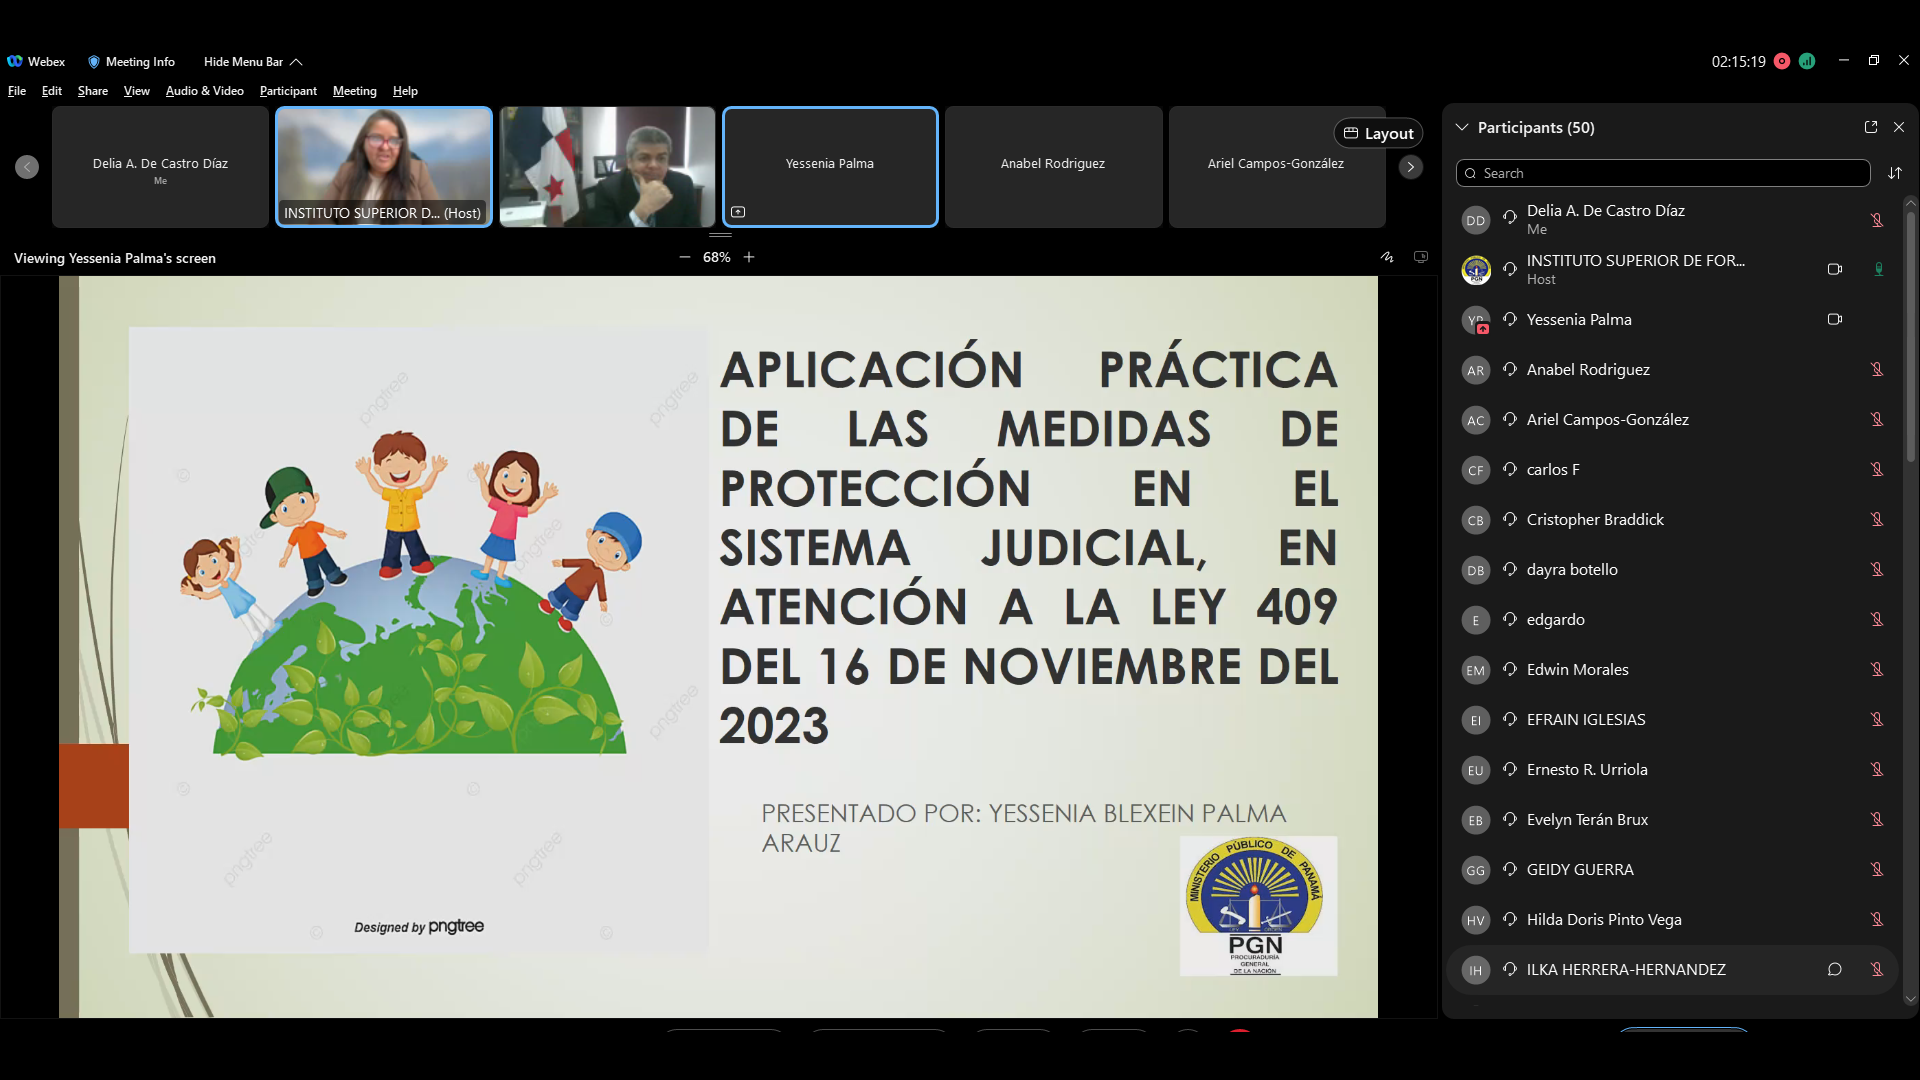Click the sort participants icon

pos(1894,173)
